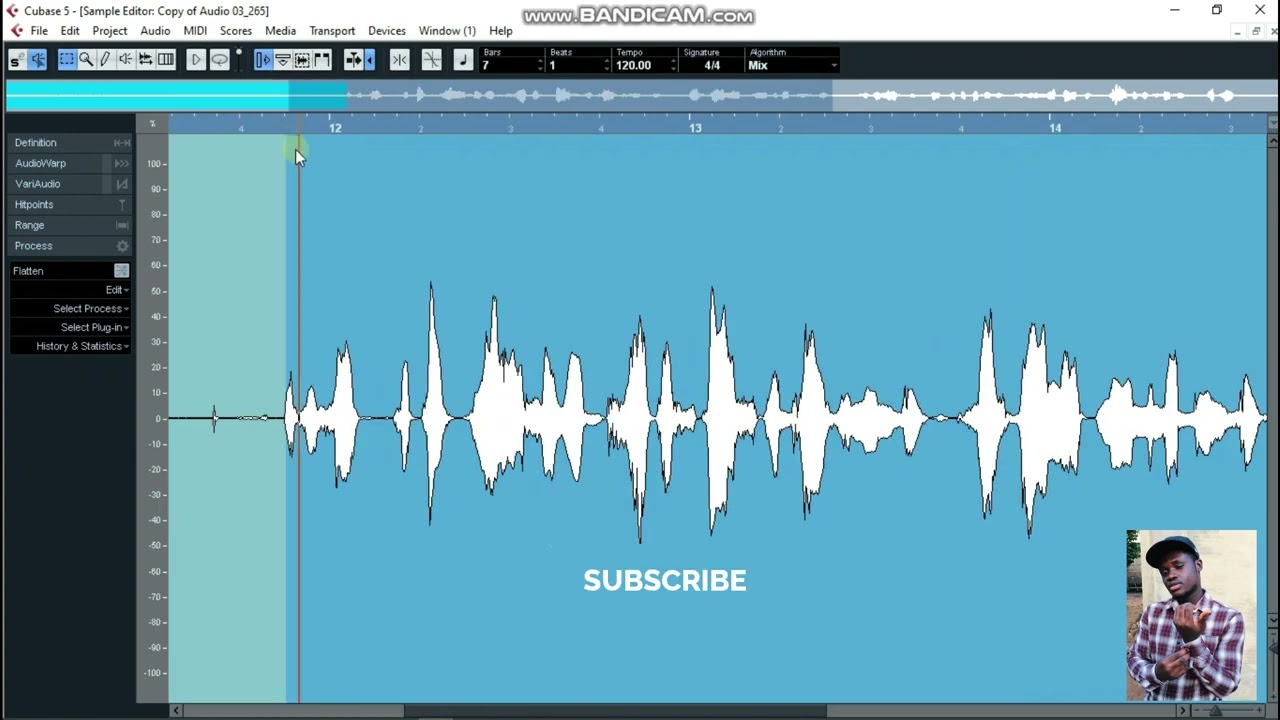Click the Flatten button icon
1280x720 pixels.
tap(121, 271)
